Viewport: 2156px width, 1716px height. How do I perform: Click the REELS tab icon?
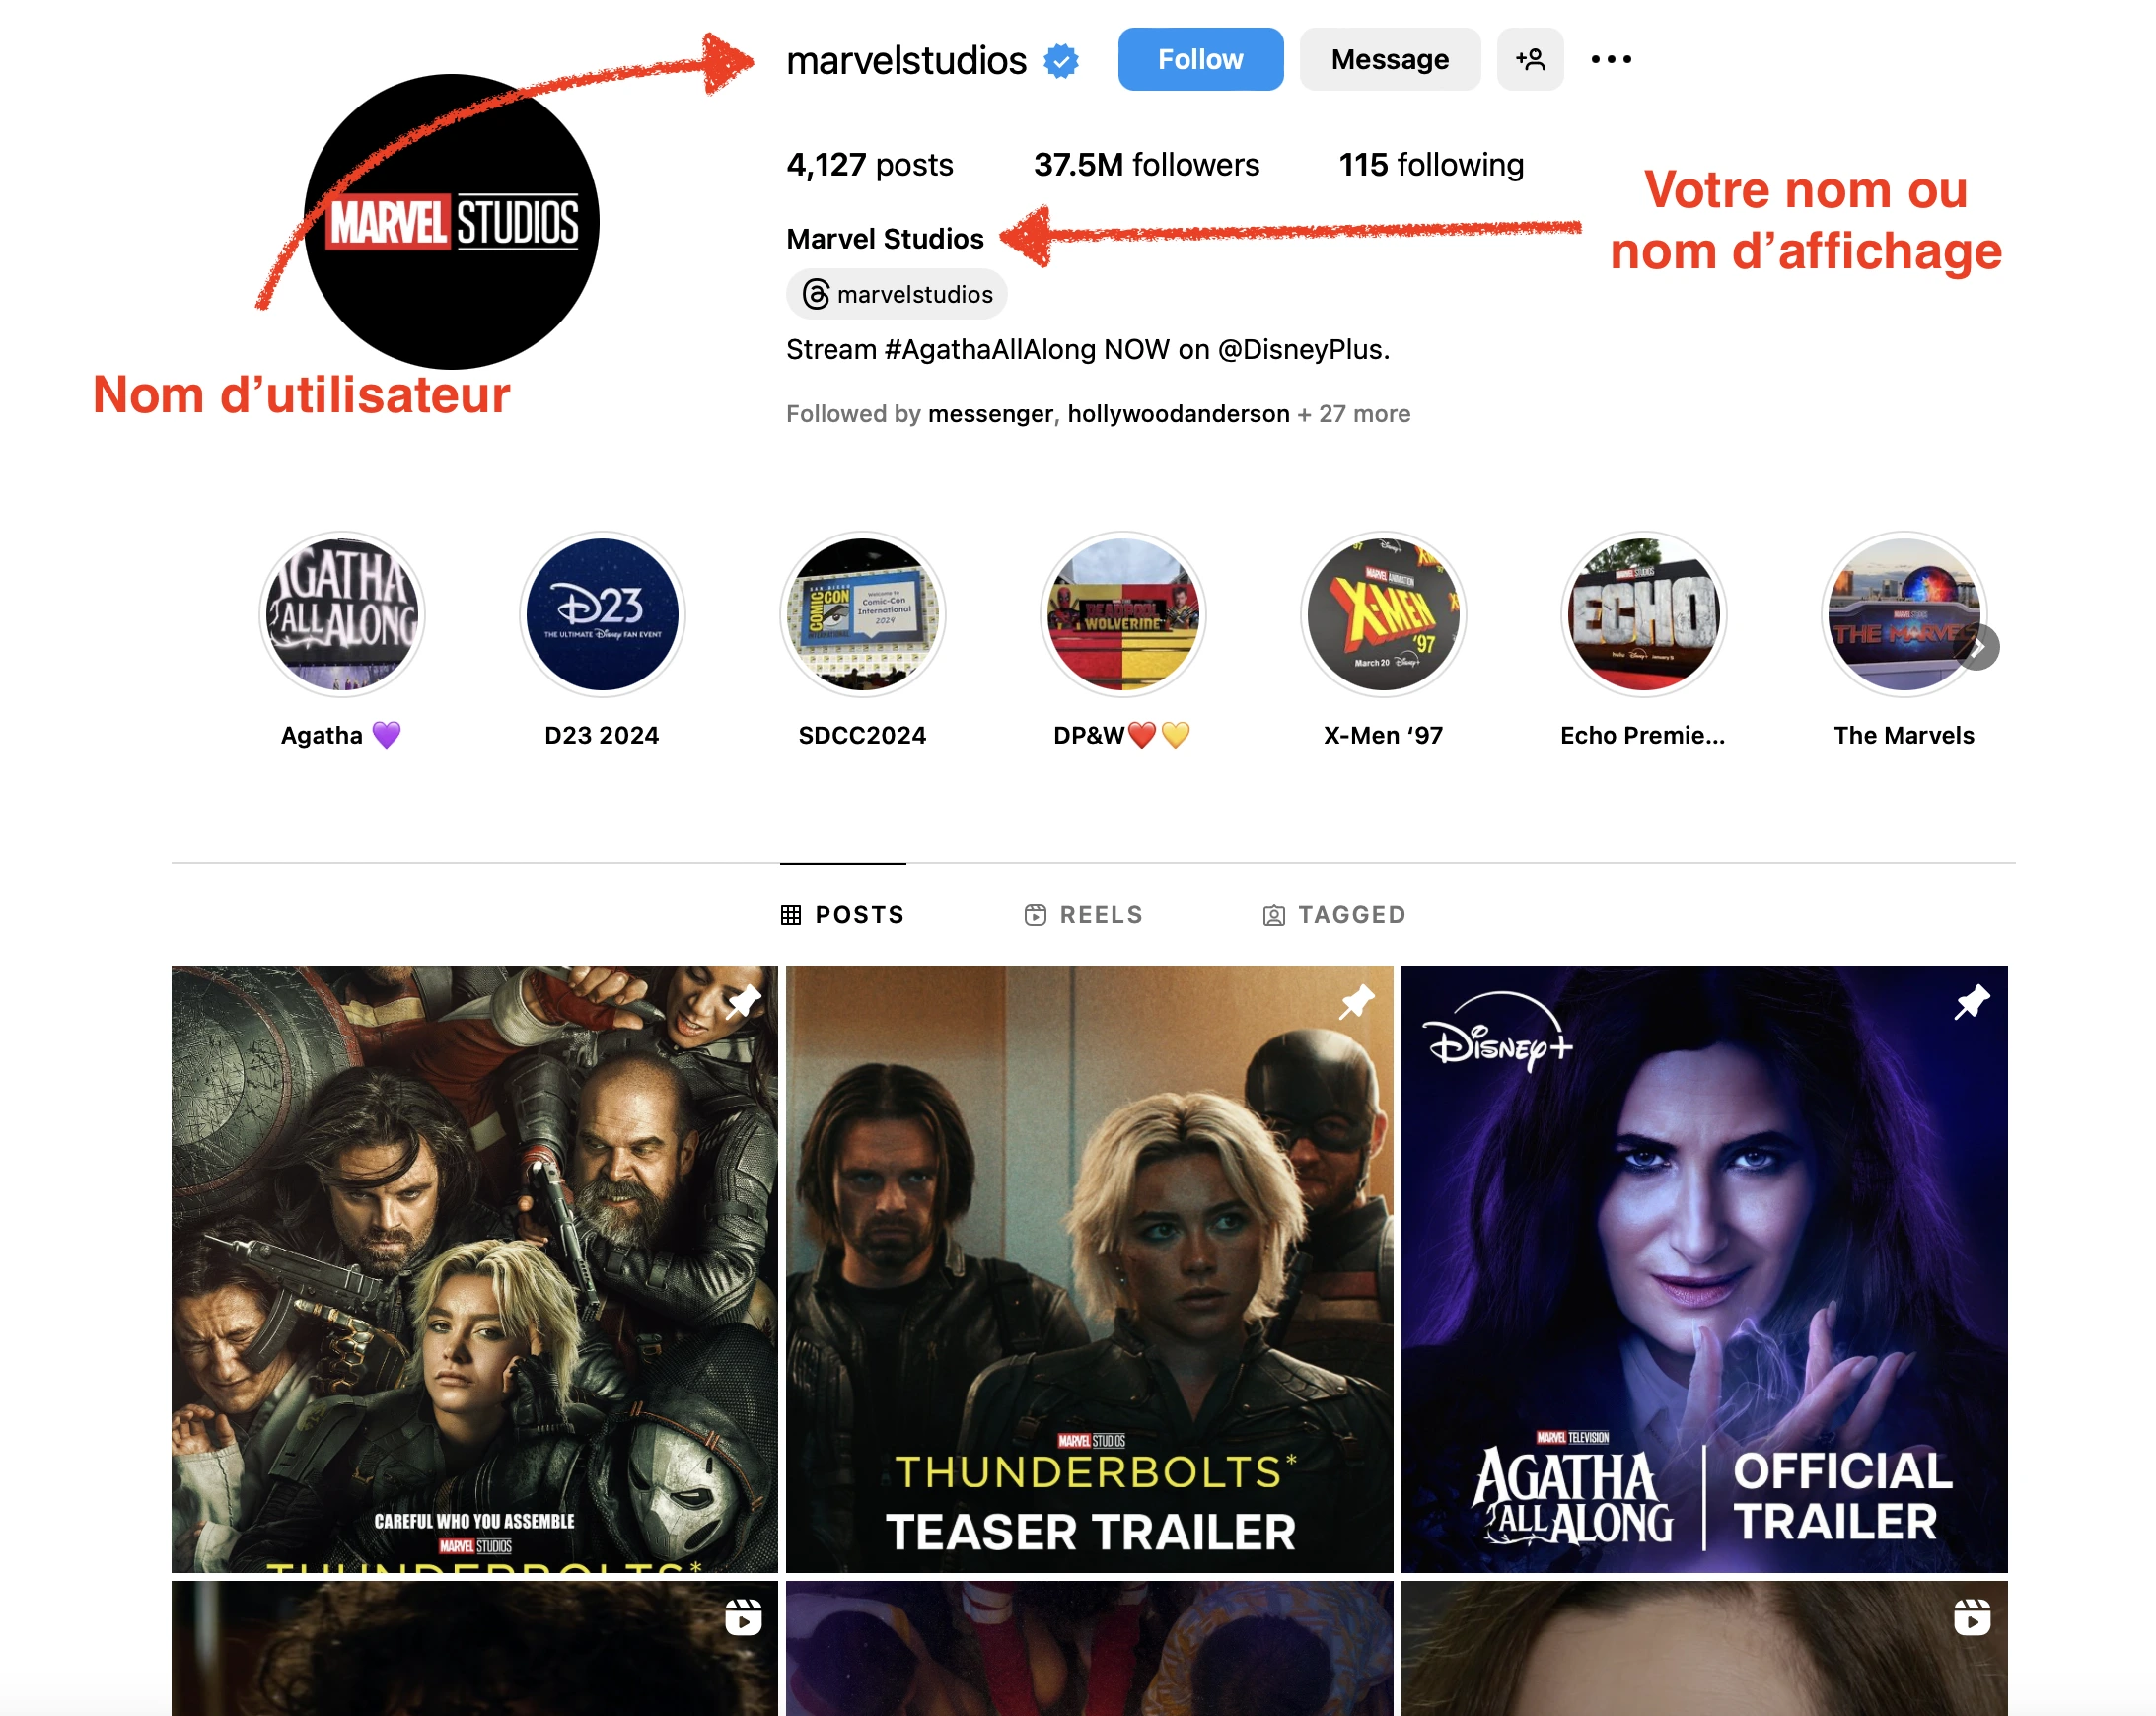point(1035,912)
